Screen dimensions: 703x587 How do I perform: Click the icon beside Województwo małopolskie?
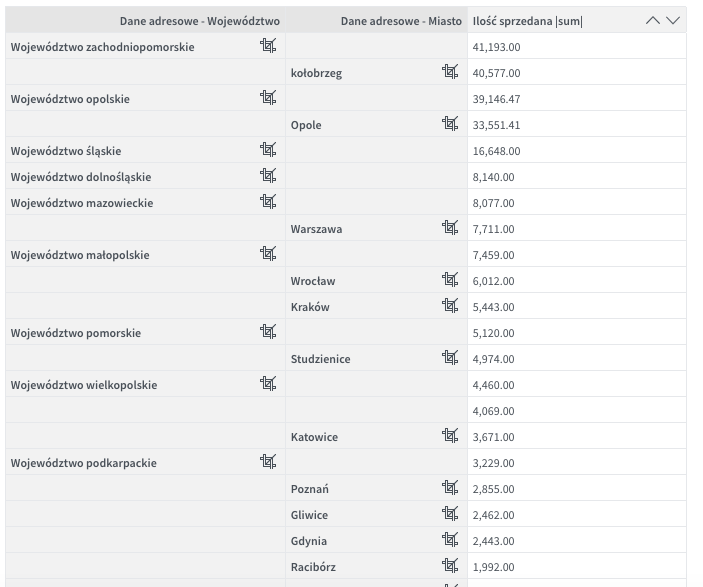click(268, 254)
